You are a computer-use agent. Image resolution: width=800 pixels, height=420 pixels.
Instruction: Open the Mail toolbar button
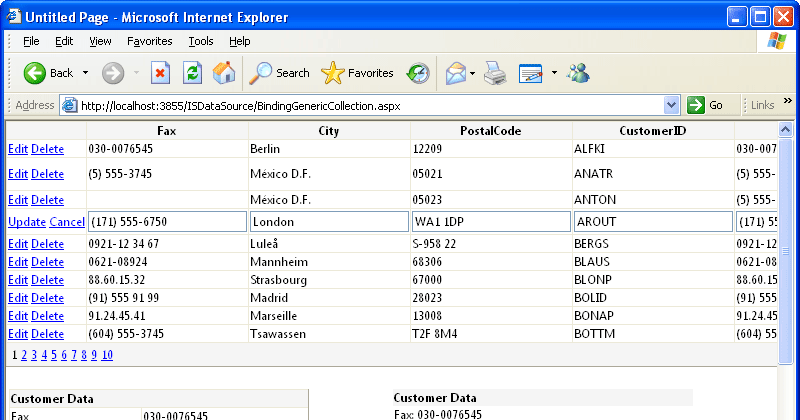click(455, 73)
